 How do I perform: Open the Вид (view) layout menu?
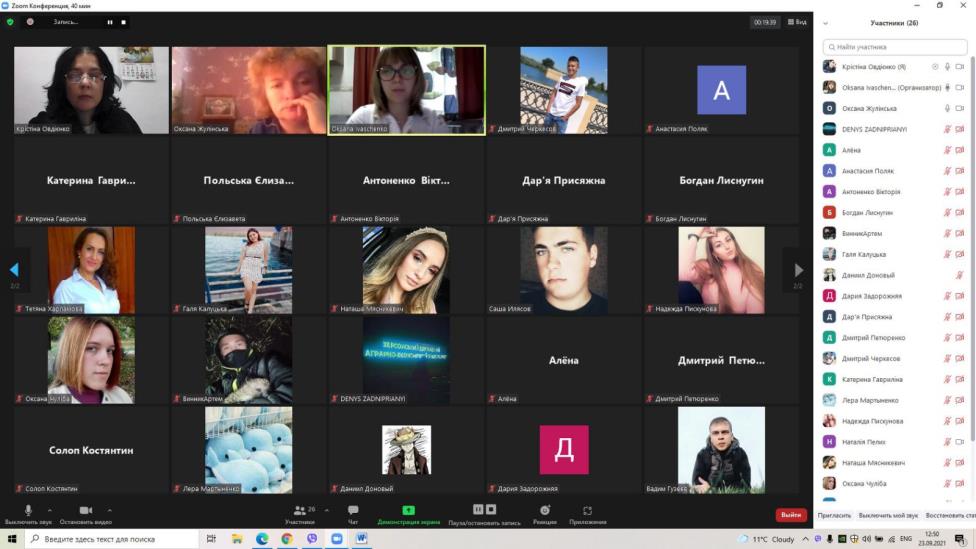797,22
